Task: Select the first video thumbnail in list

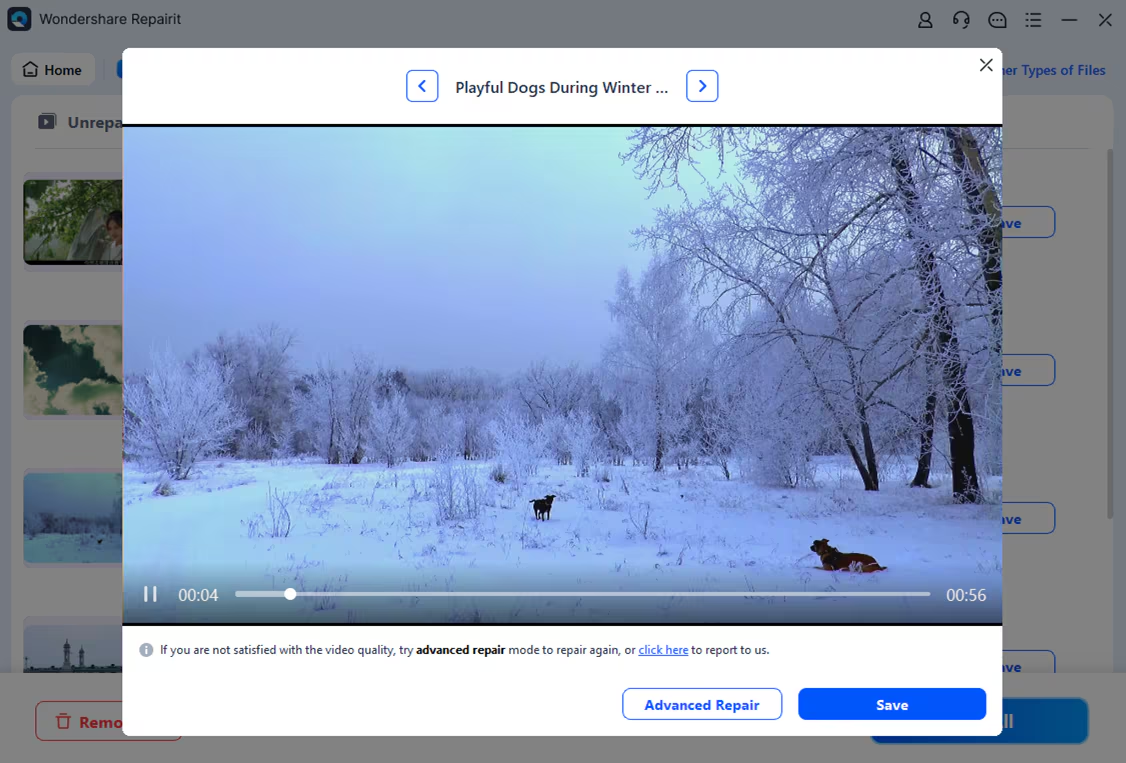Action: (x=72, y=222)
